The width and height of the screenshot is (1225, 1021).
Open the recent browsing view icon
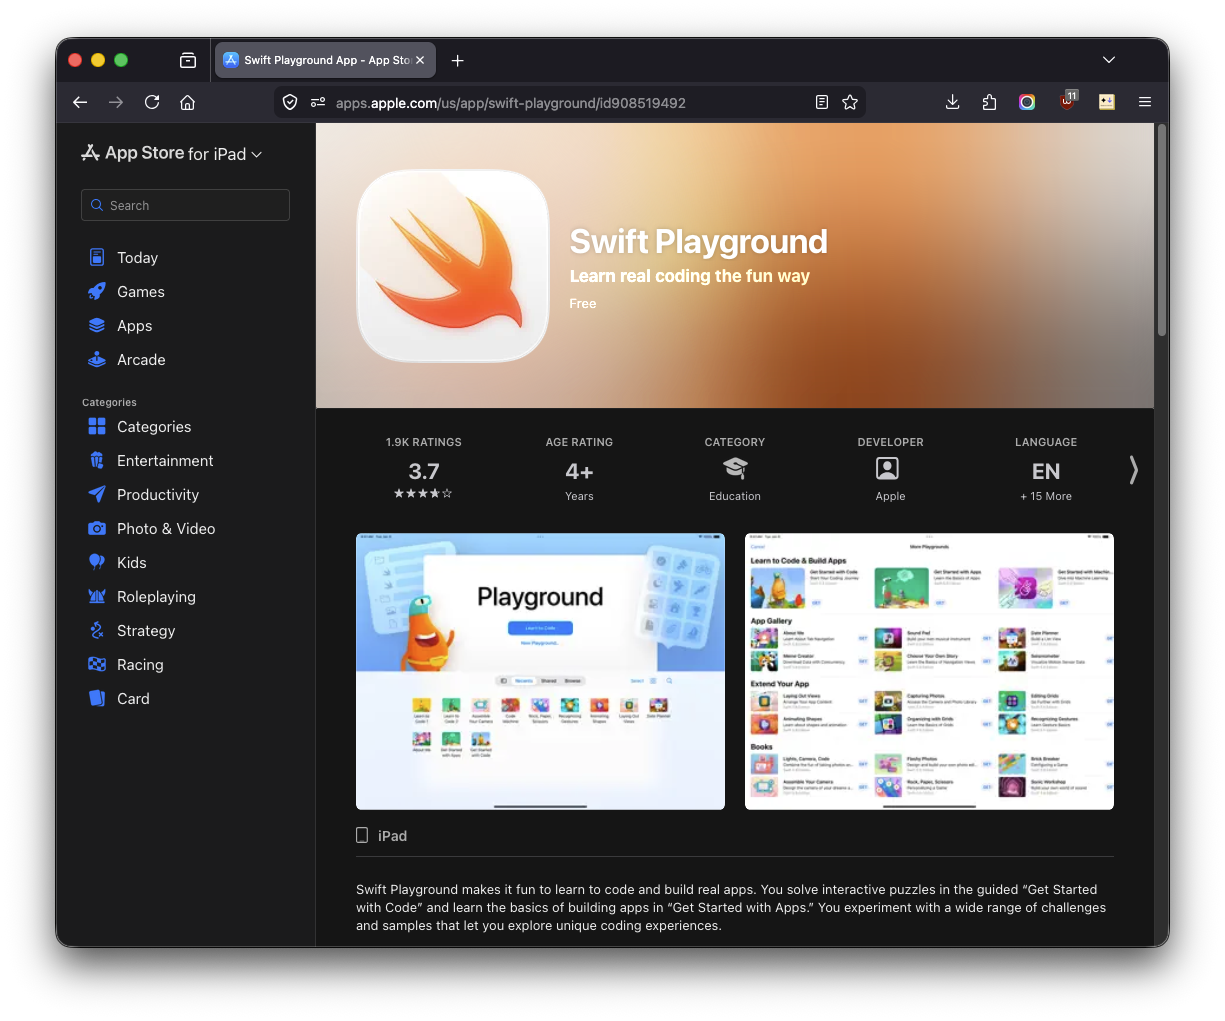[x=188, y=60]
